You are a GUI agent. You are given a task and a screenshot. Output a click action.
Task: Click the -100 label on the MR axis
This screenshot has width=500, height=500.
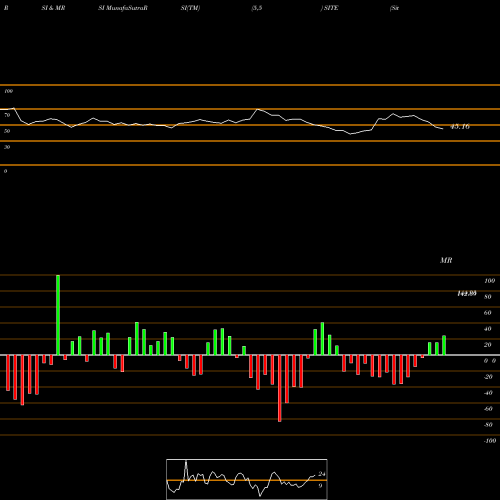pos(490,441)
